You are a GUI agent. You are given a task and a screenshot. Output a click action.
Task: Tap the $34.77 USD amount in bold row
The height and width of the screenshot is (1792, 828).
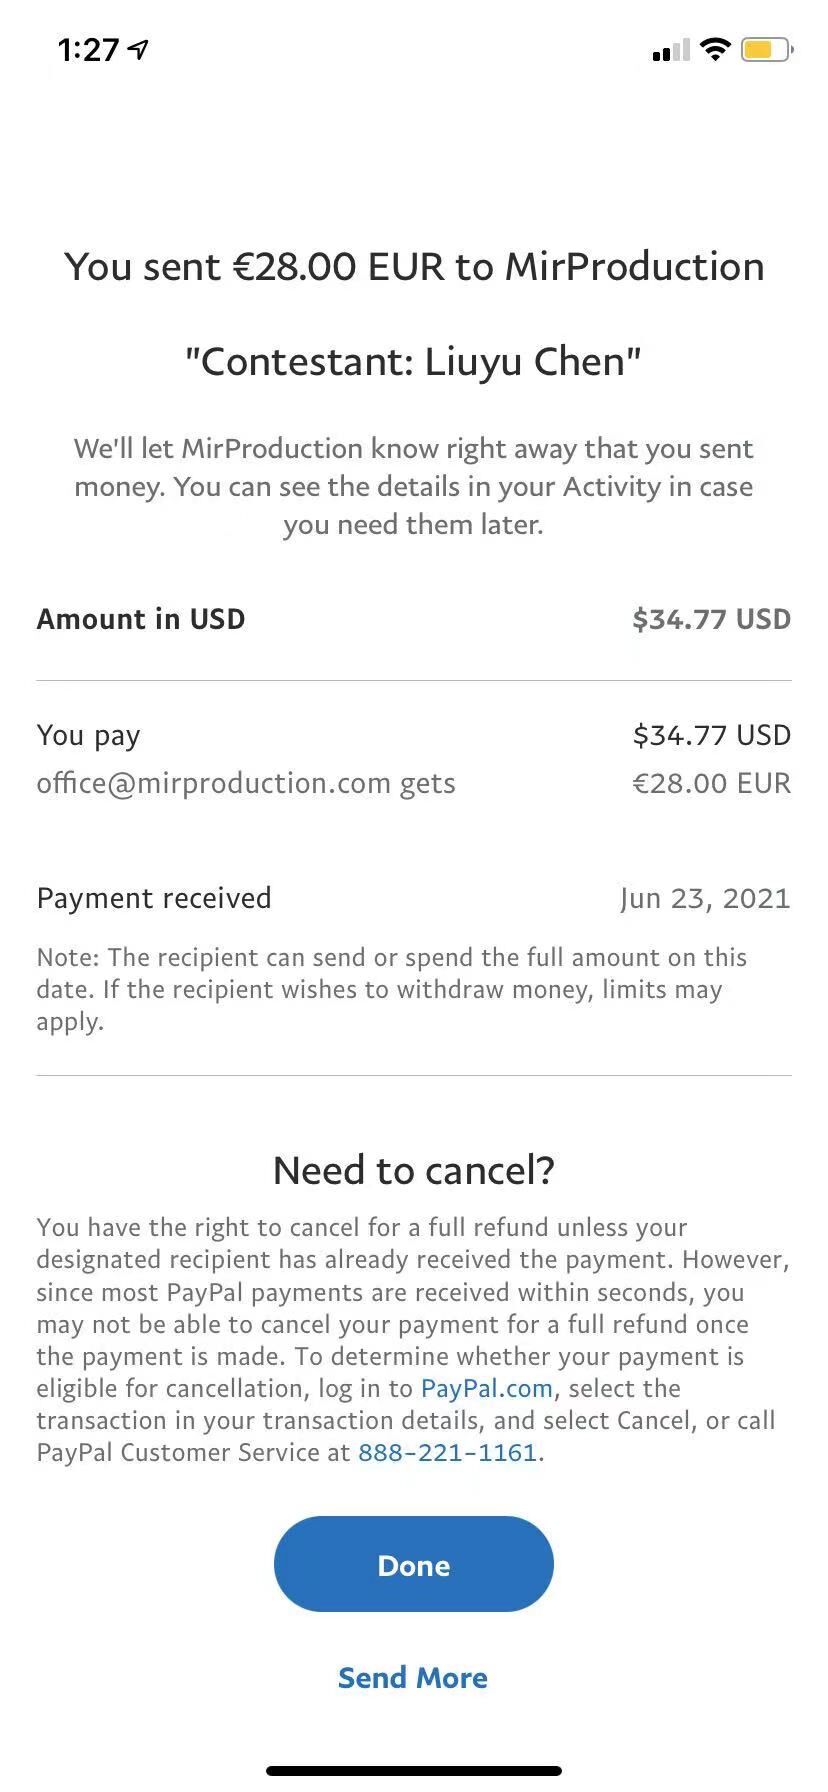pos(711,619)
